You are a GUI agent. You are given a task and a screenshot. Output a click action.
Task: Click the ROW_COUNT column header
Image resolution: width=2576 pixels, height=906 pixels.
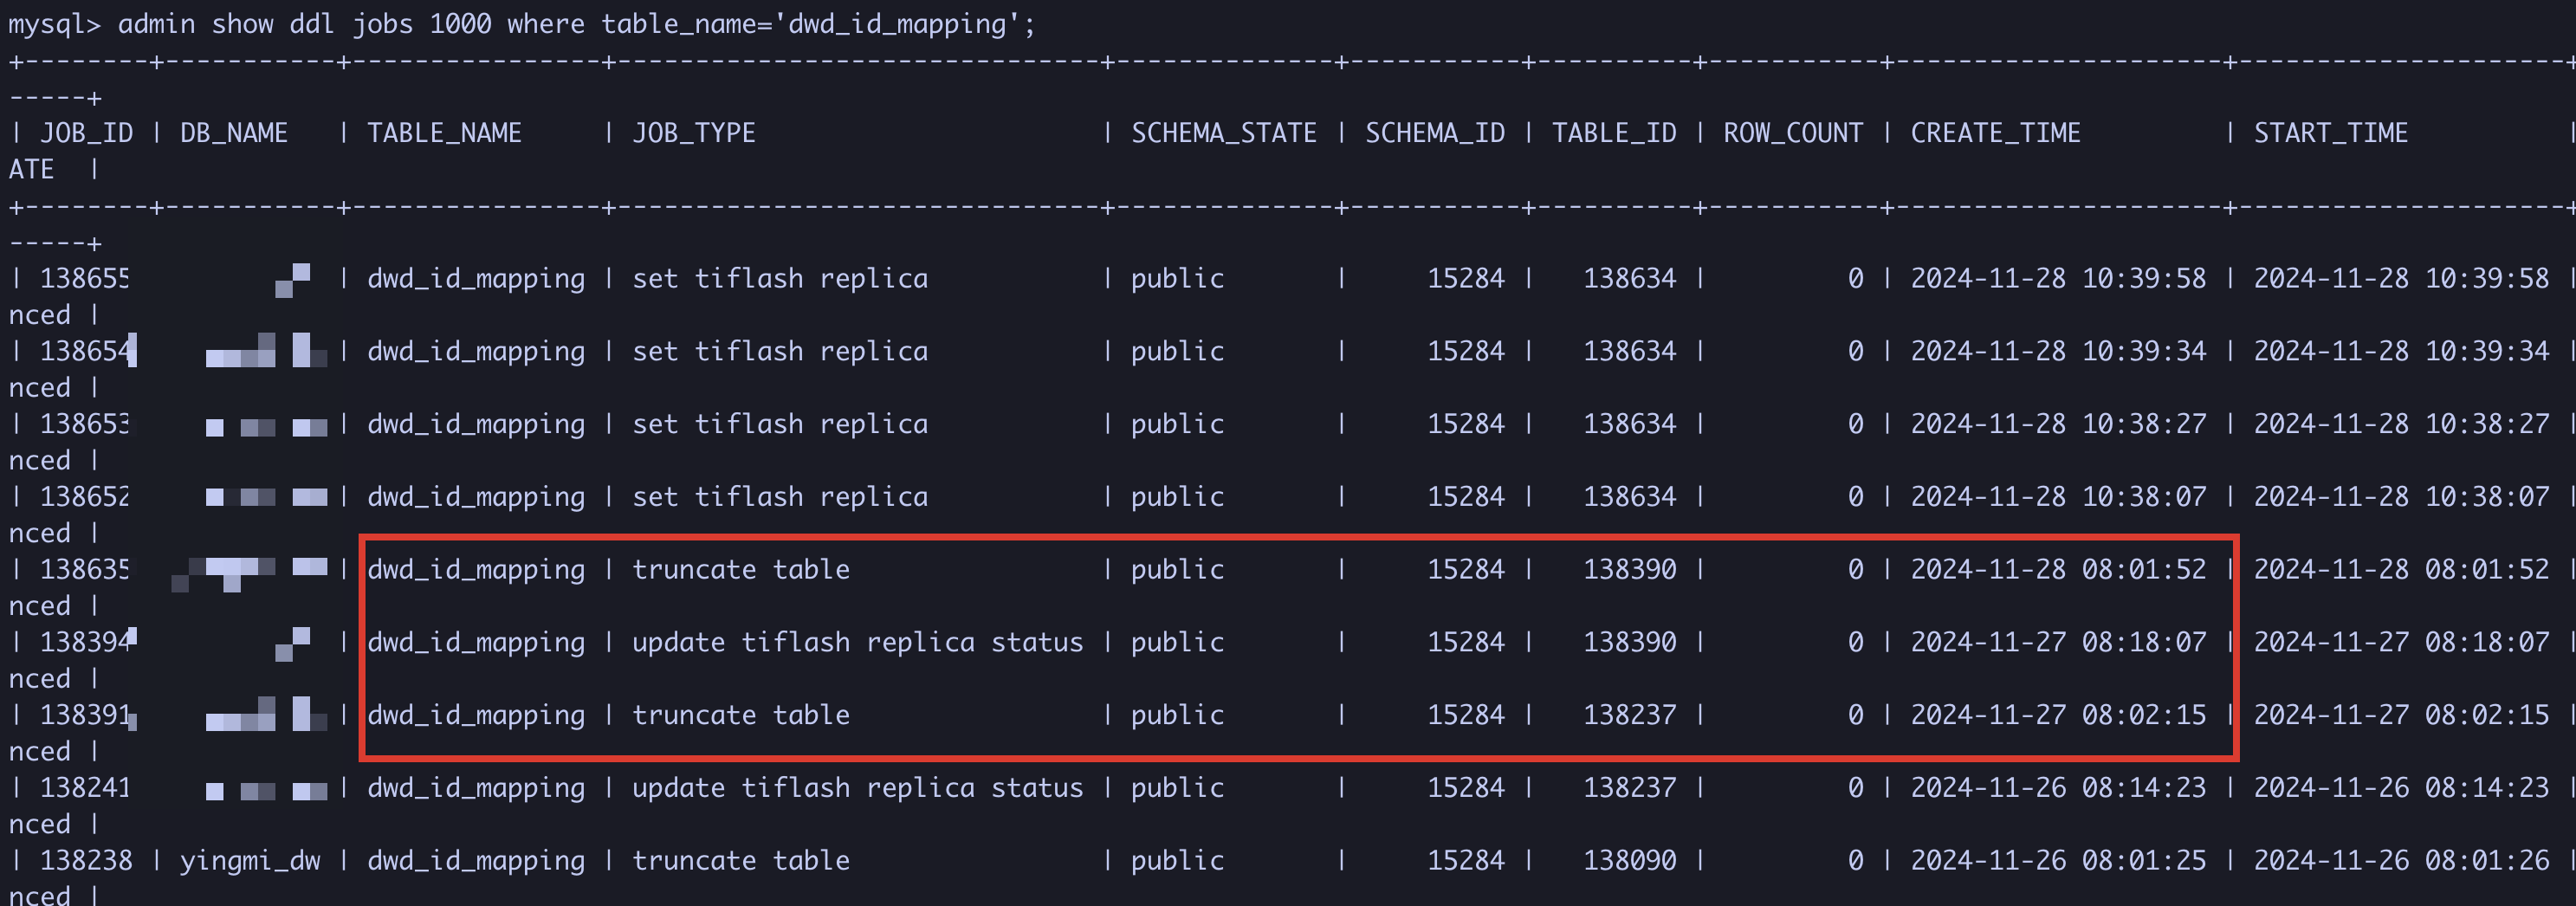tap(1793, 133)
